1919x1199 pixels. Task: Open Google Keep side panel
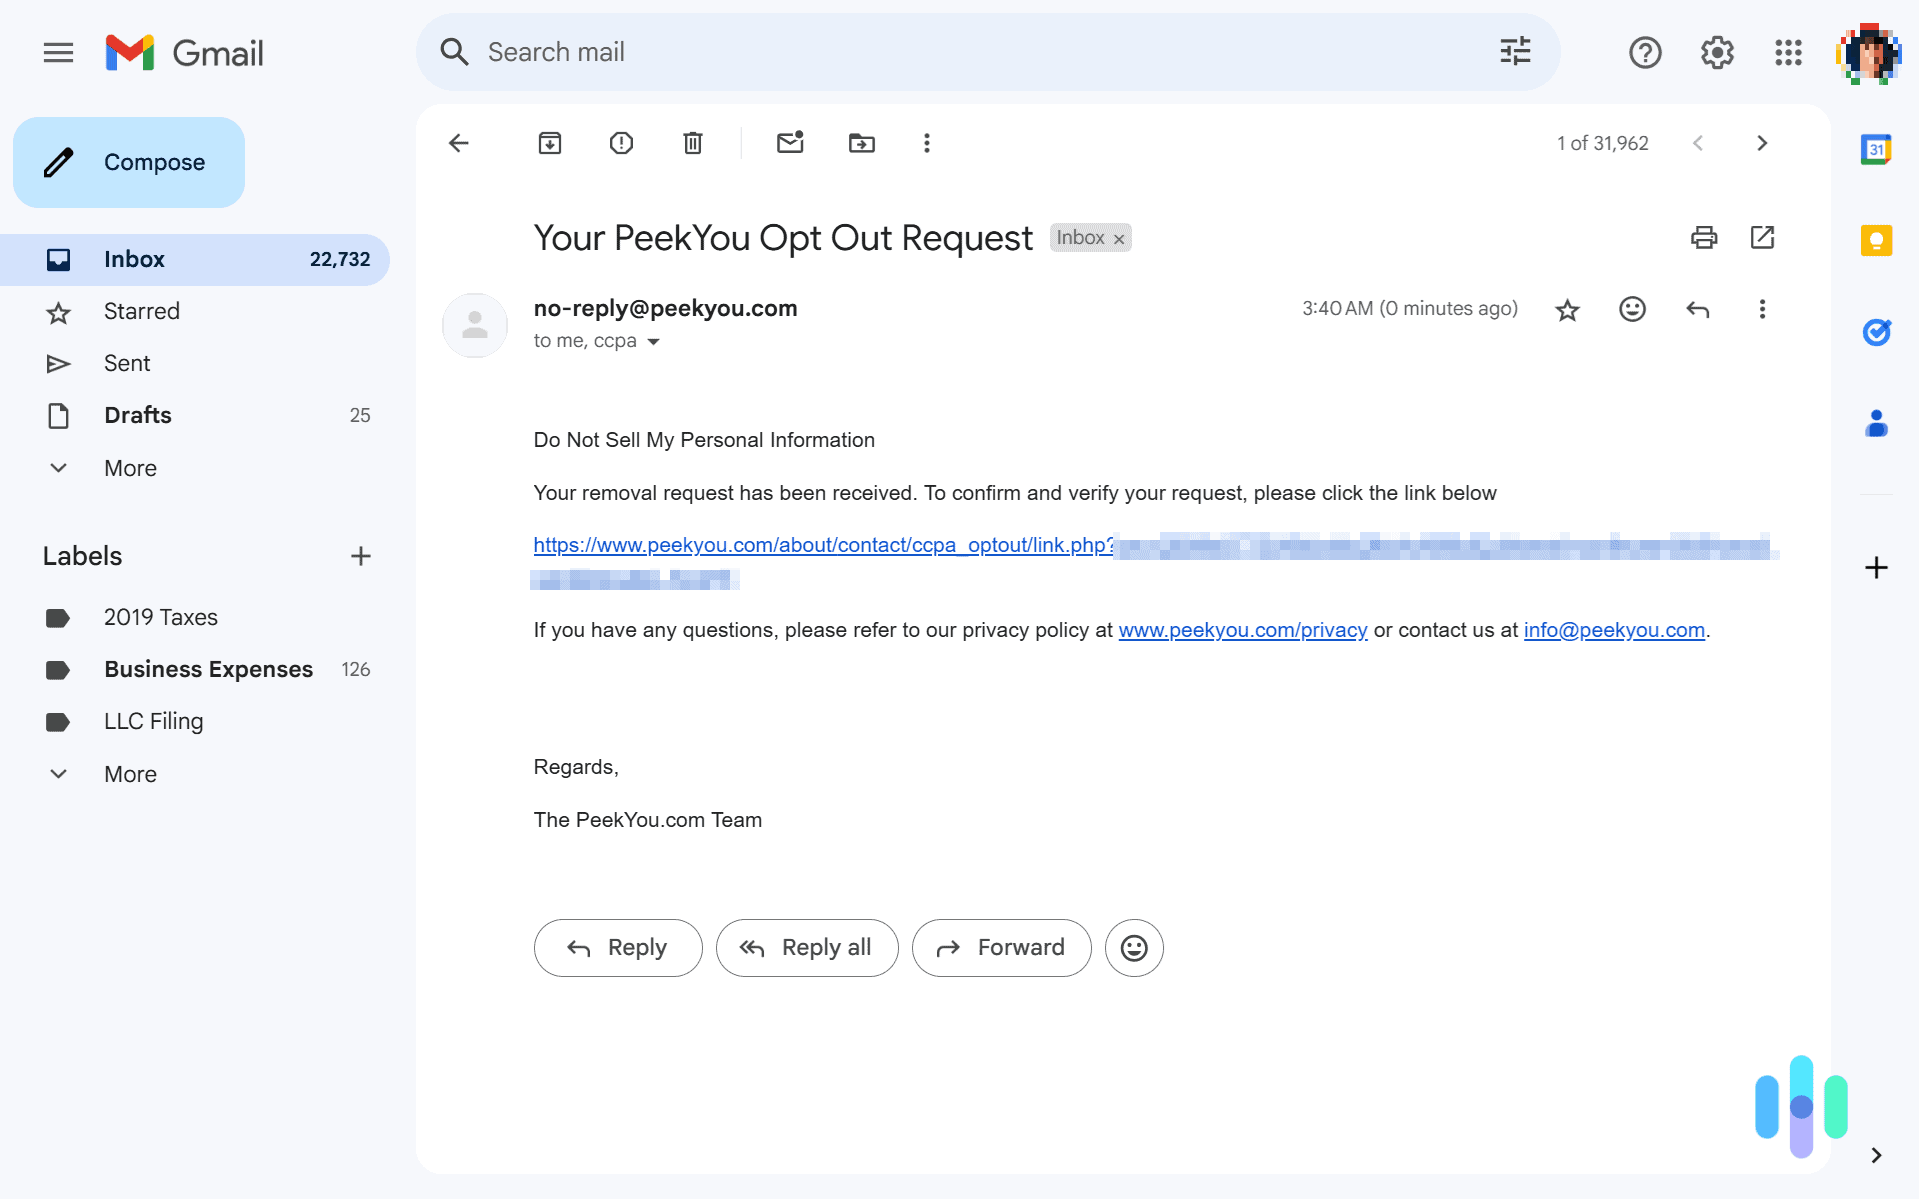1877,241
